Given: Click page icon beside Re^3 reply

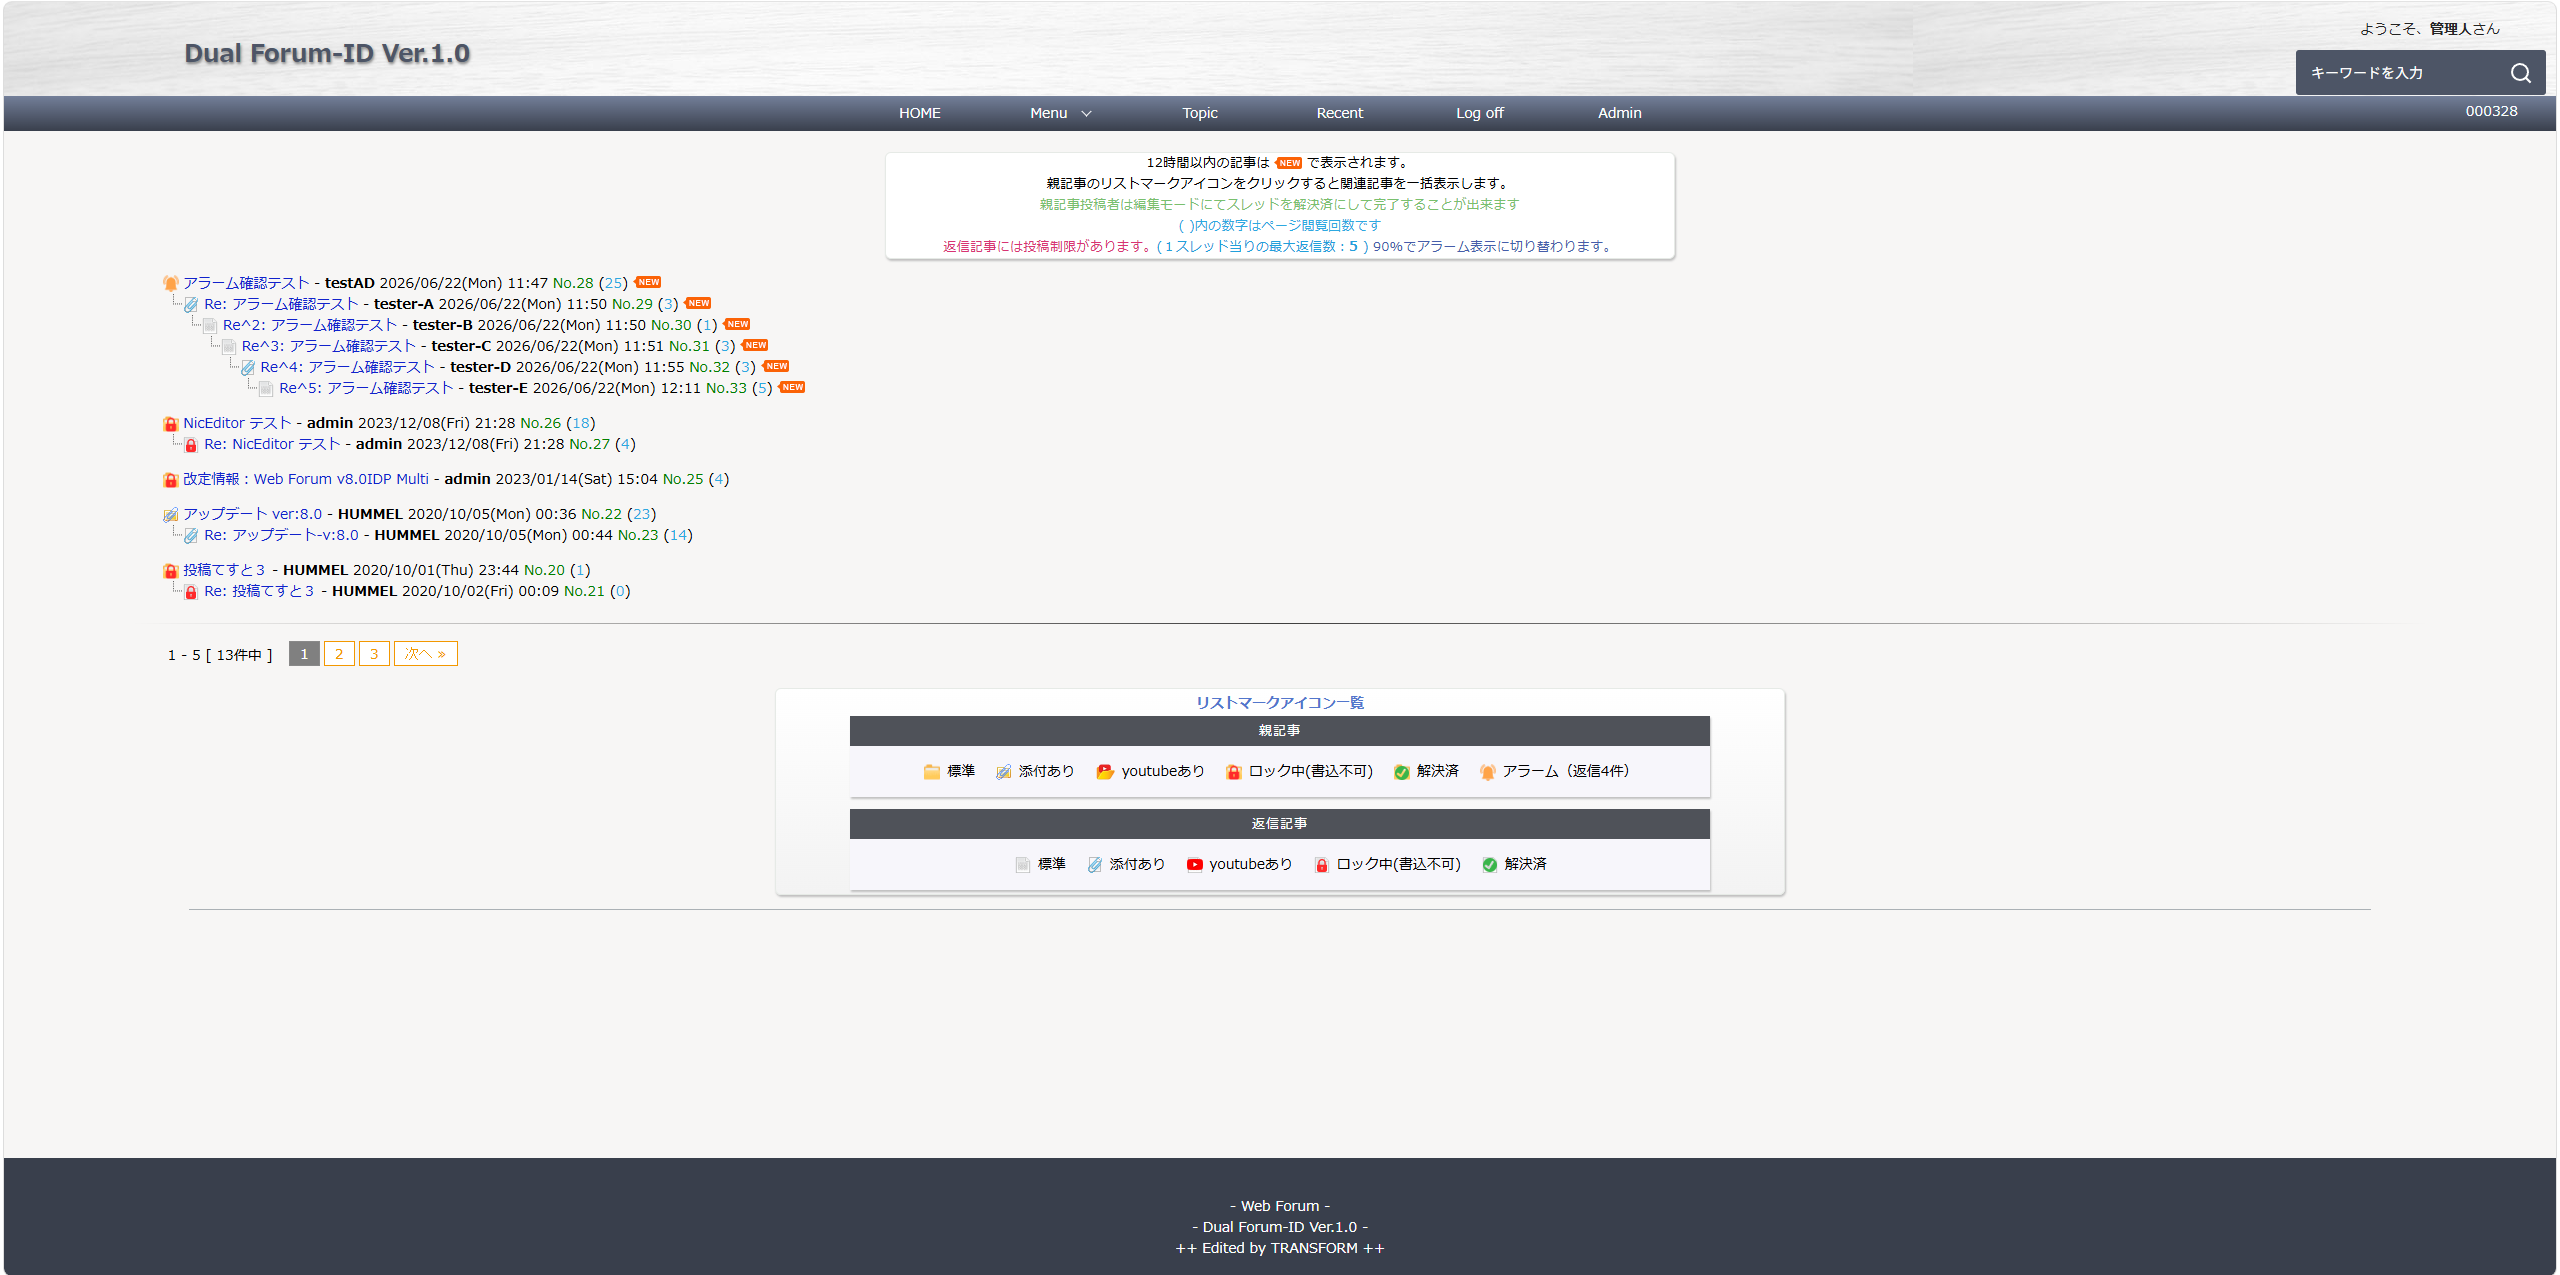Looking at the screenshot, I should click(x=229, y=347).
